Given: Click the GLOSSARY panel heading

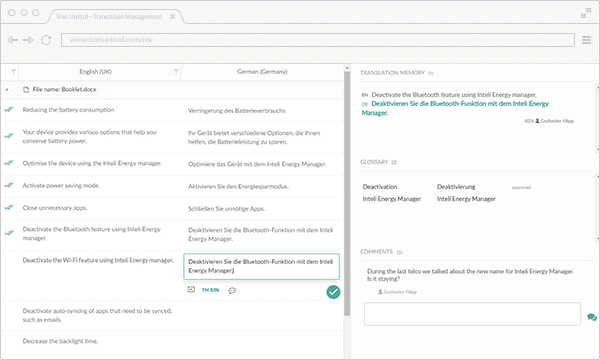Looking at the screenshot, I should [x=374, y=162].
